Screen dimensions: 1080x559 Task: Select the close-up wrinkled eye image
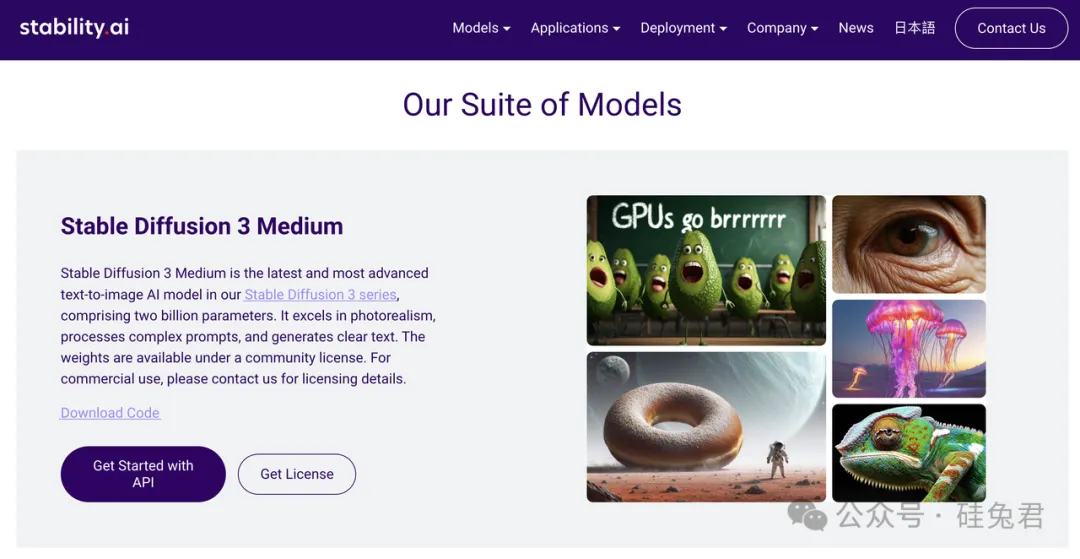click(x=908, y=244)
